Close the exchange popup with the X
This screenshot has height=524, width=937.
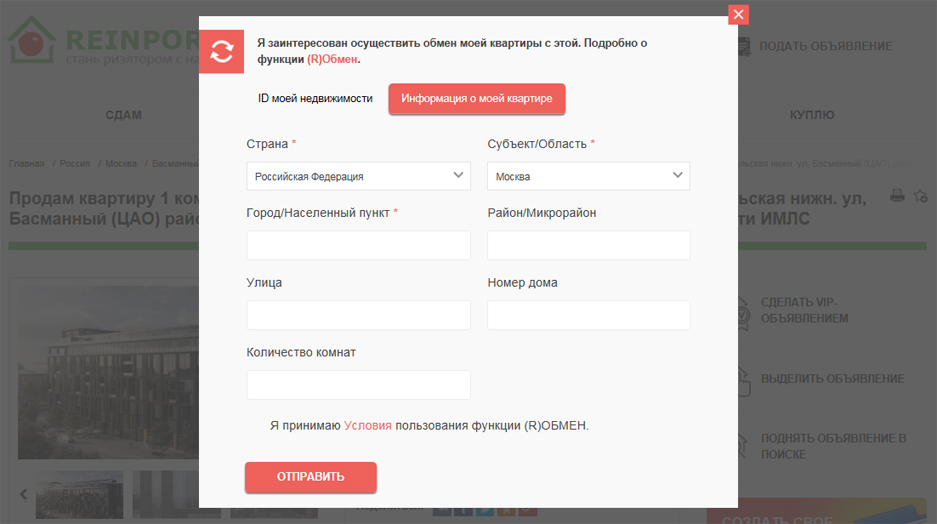click(x=739, y=14)
